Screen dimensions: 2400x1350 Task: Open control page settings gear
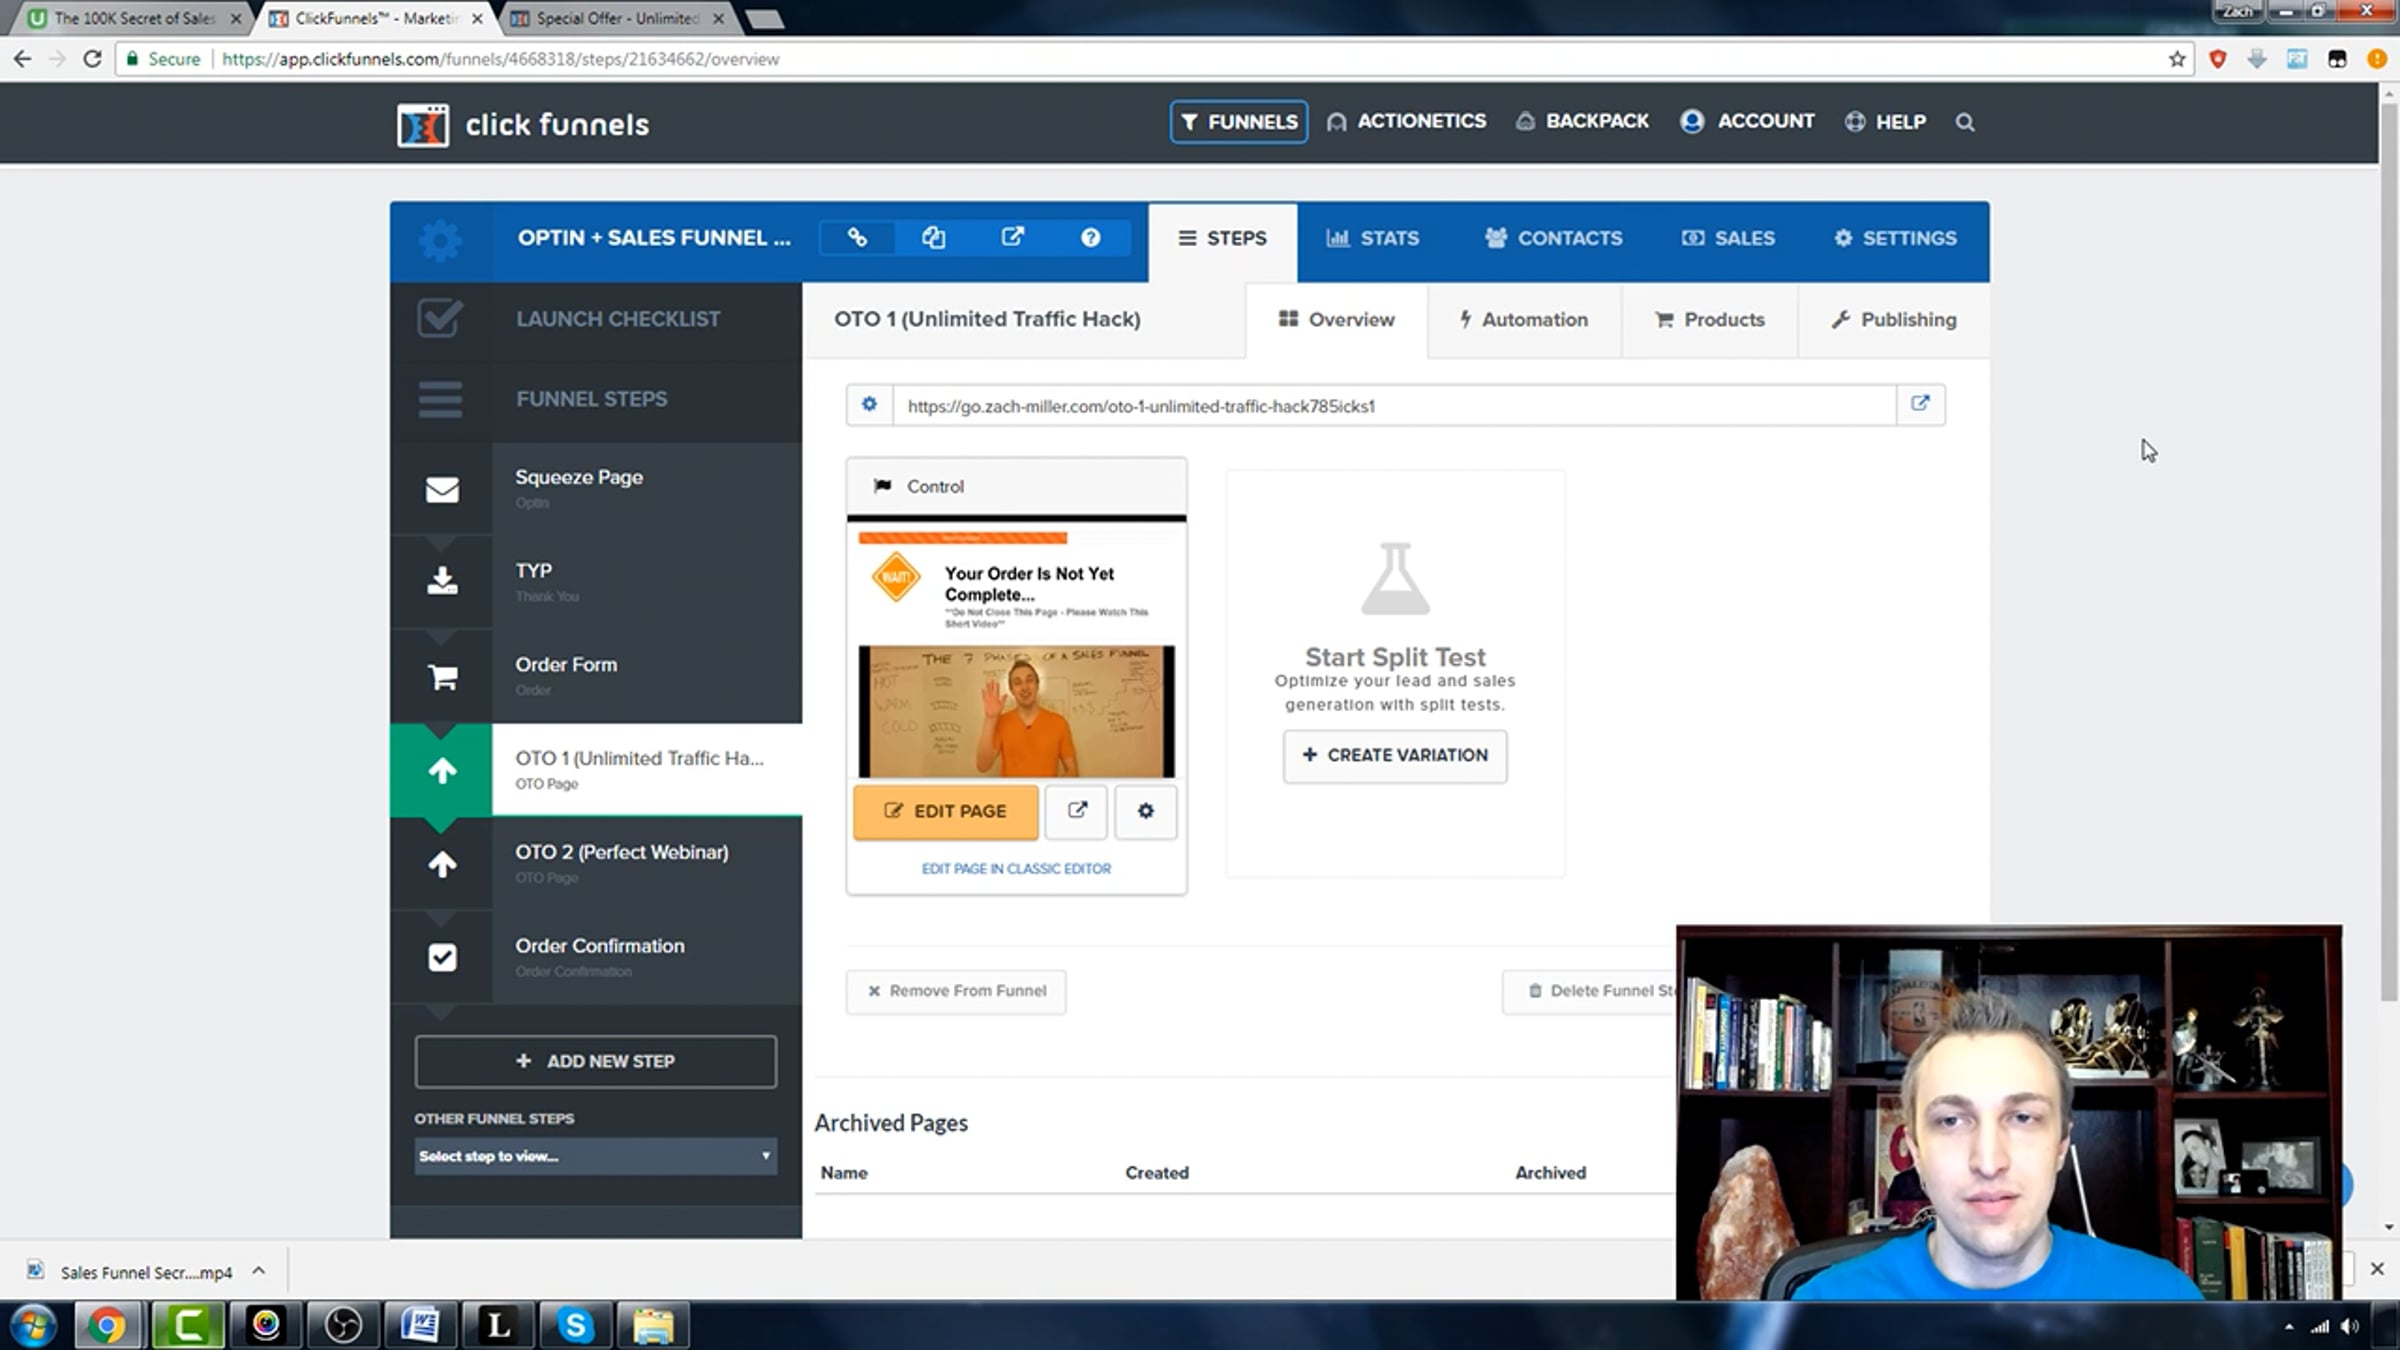(1145, 810)
